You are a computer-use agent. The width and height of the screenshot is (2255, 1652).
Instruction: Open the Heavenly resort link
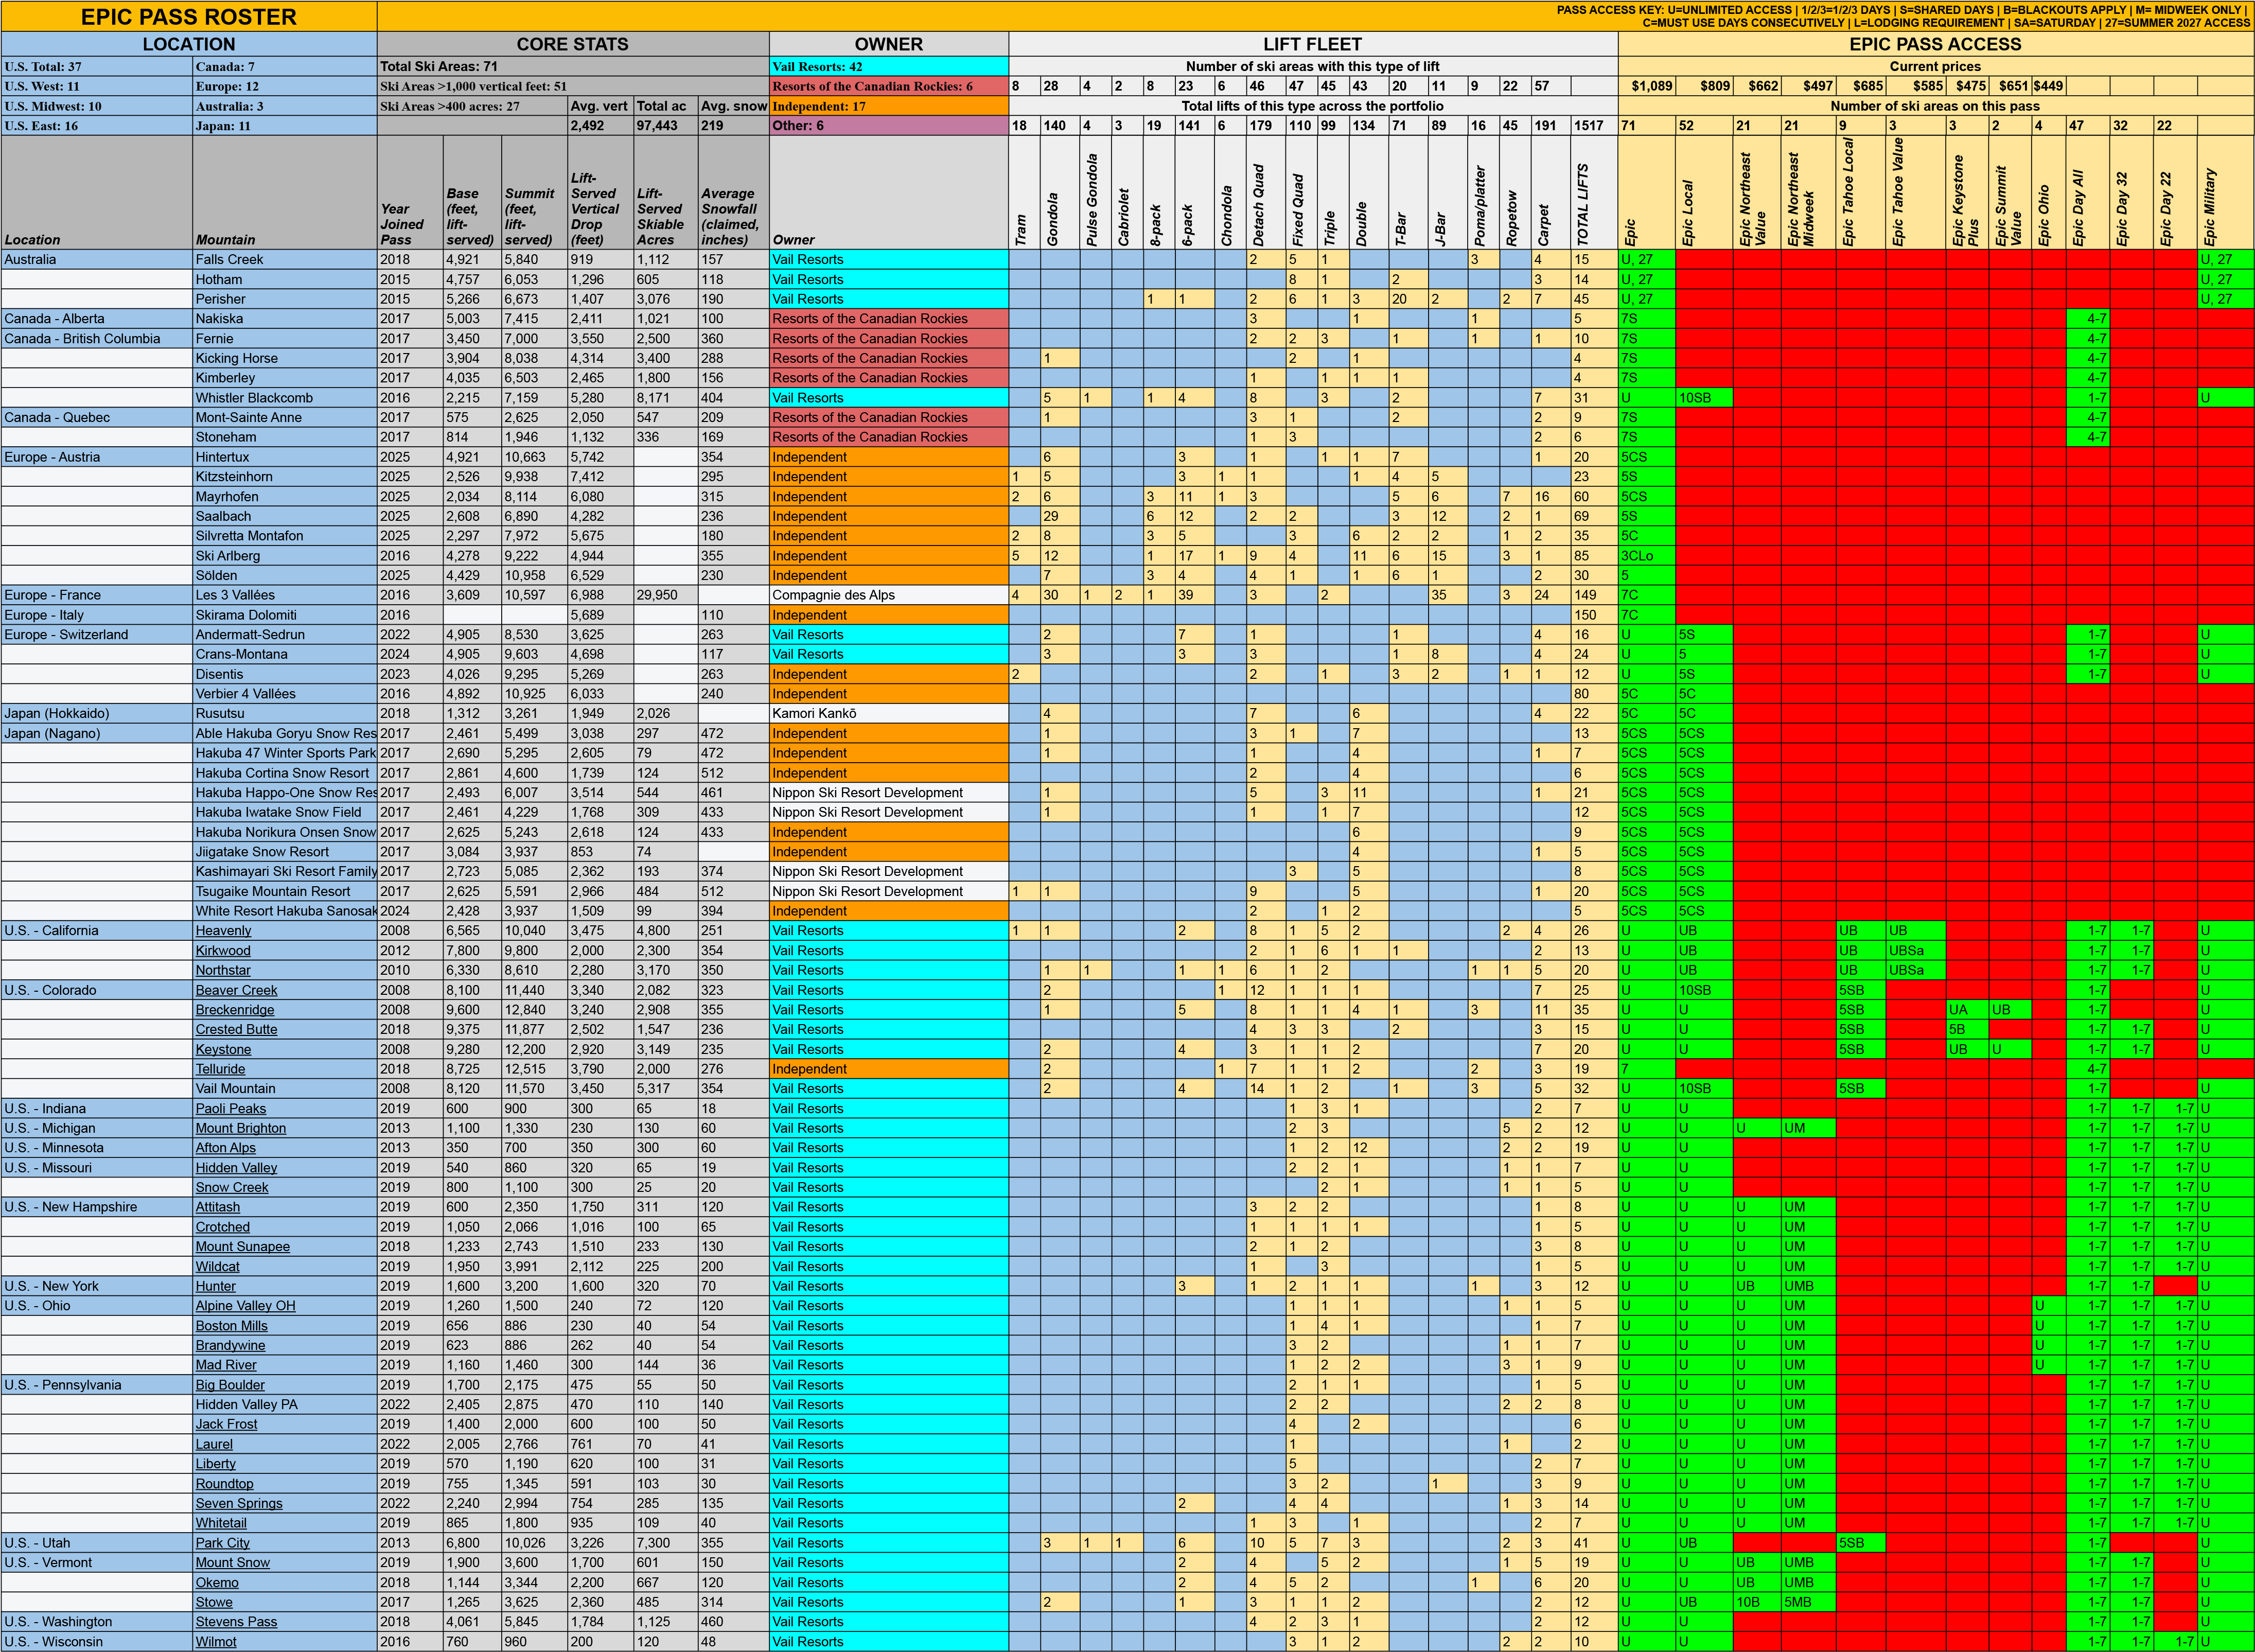tap(223, 931)
